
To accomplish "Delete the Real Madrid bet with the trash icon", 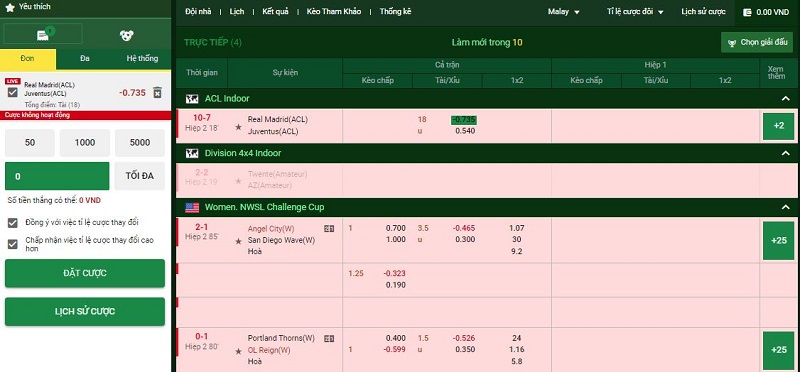I will 158,92.
